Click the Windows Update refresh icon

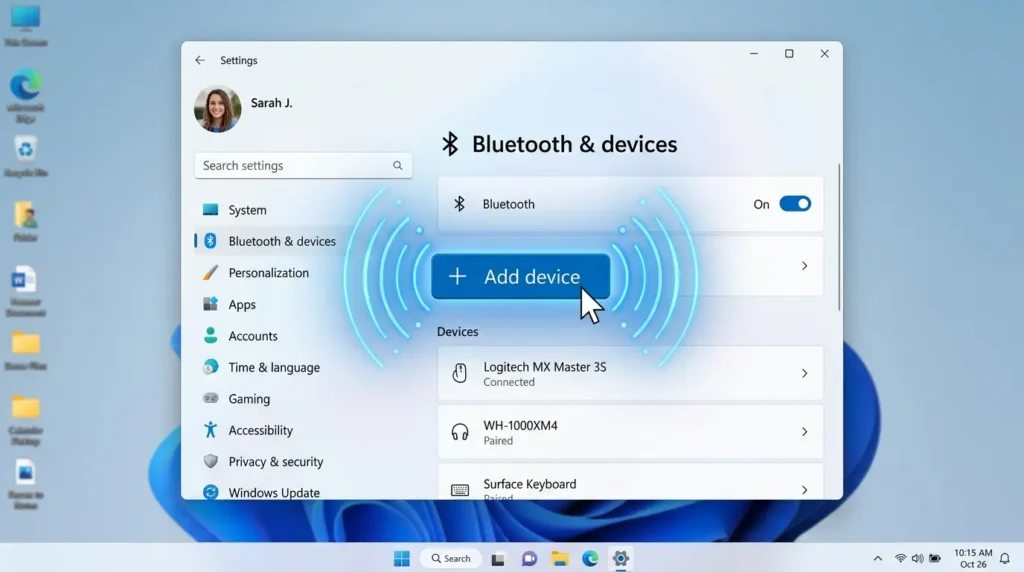(x=210, y=492)
